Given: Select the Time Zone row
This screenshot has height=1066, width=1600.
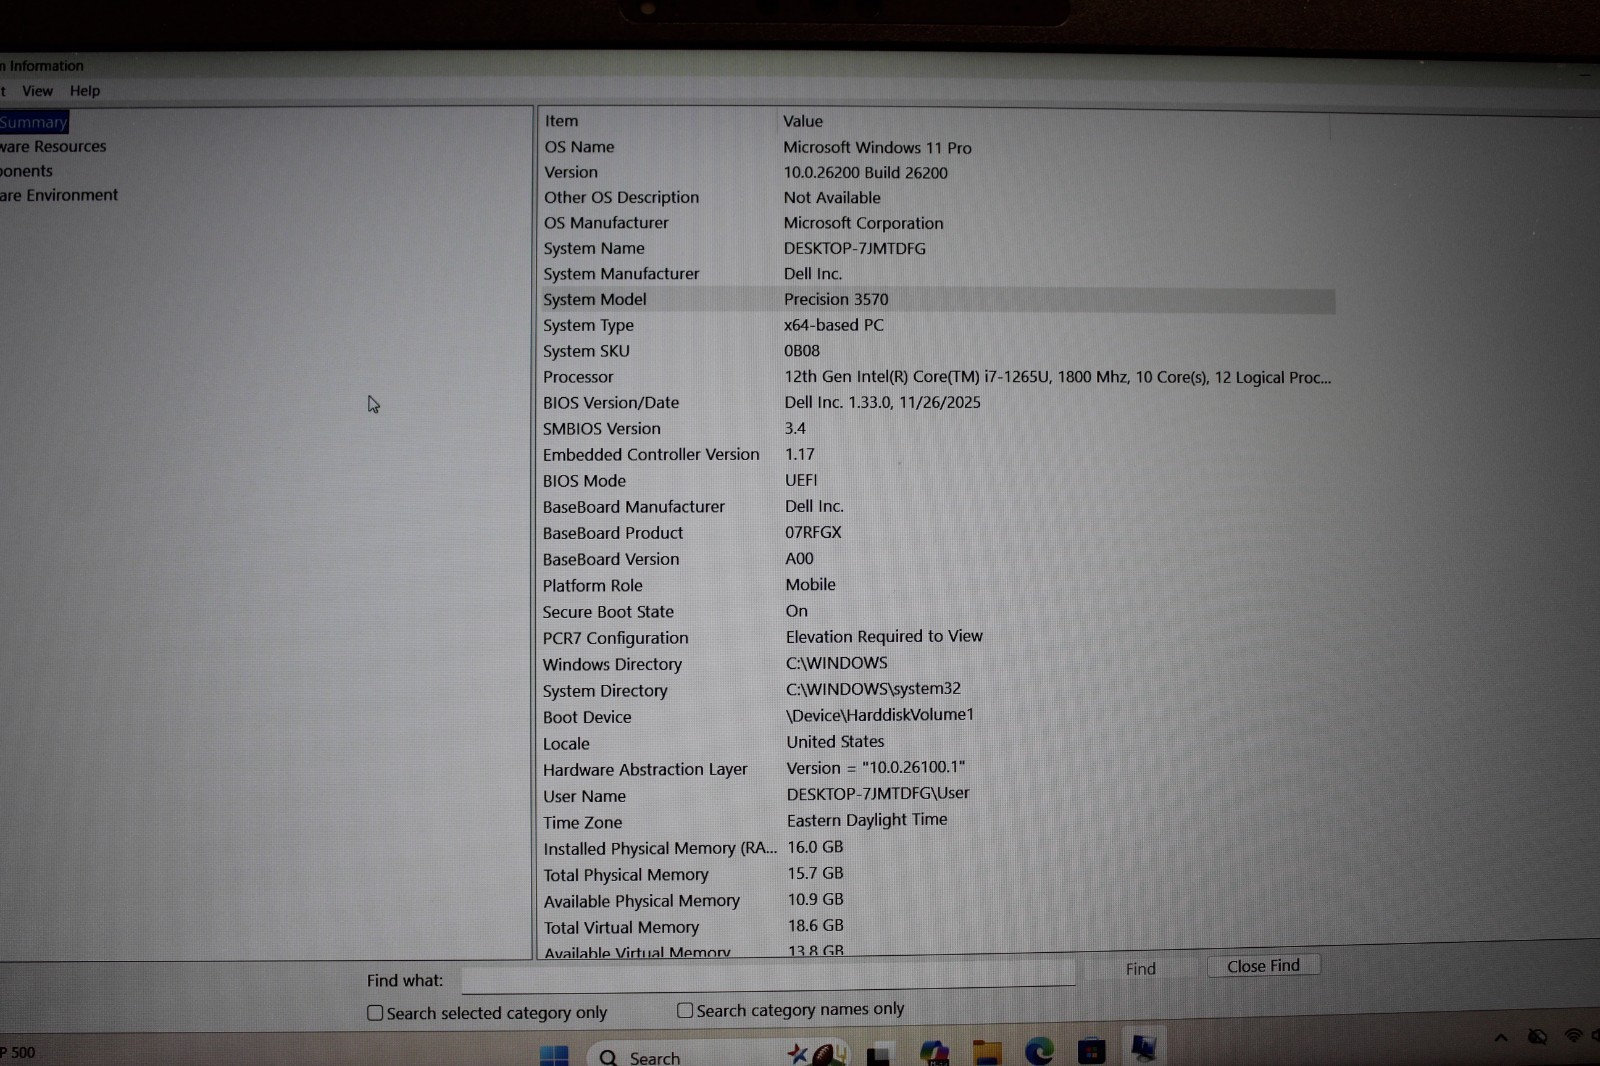Looking at the screenshot, I should [937, 821].
